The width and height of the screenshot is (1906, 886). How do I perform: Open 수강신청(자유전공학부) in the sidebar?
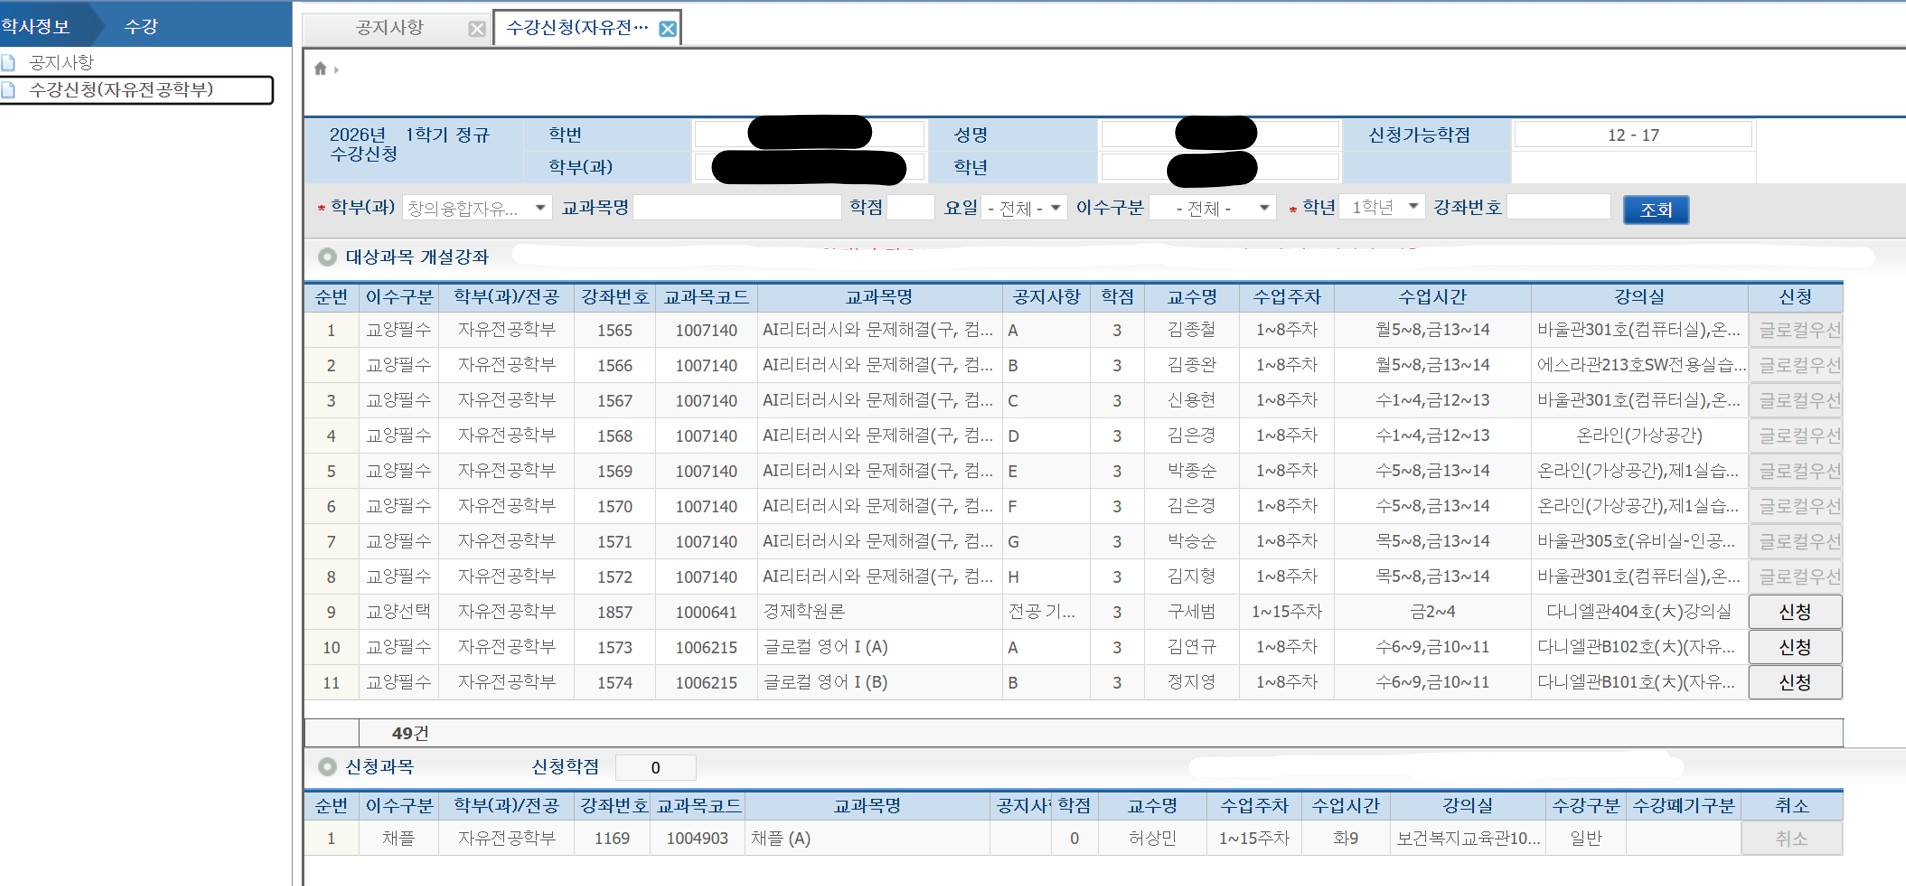(121, 90)
